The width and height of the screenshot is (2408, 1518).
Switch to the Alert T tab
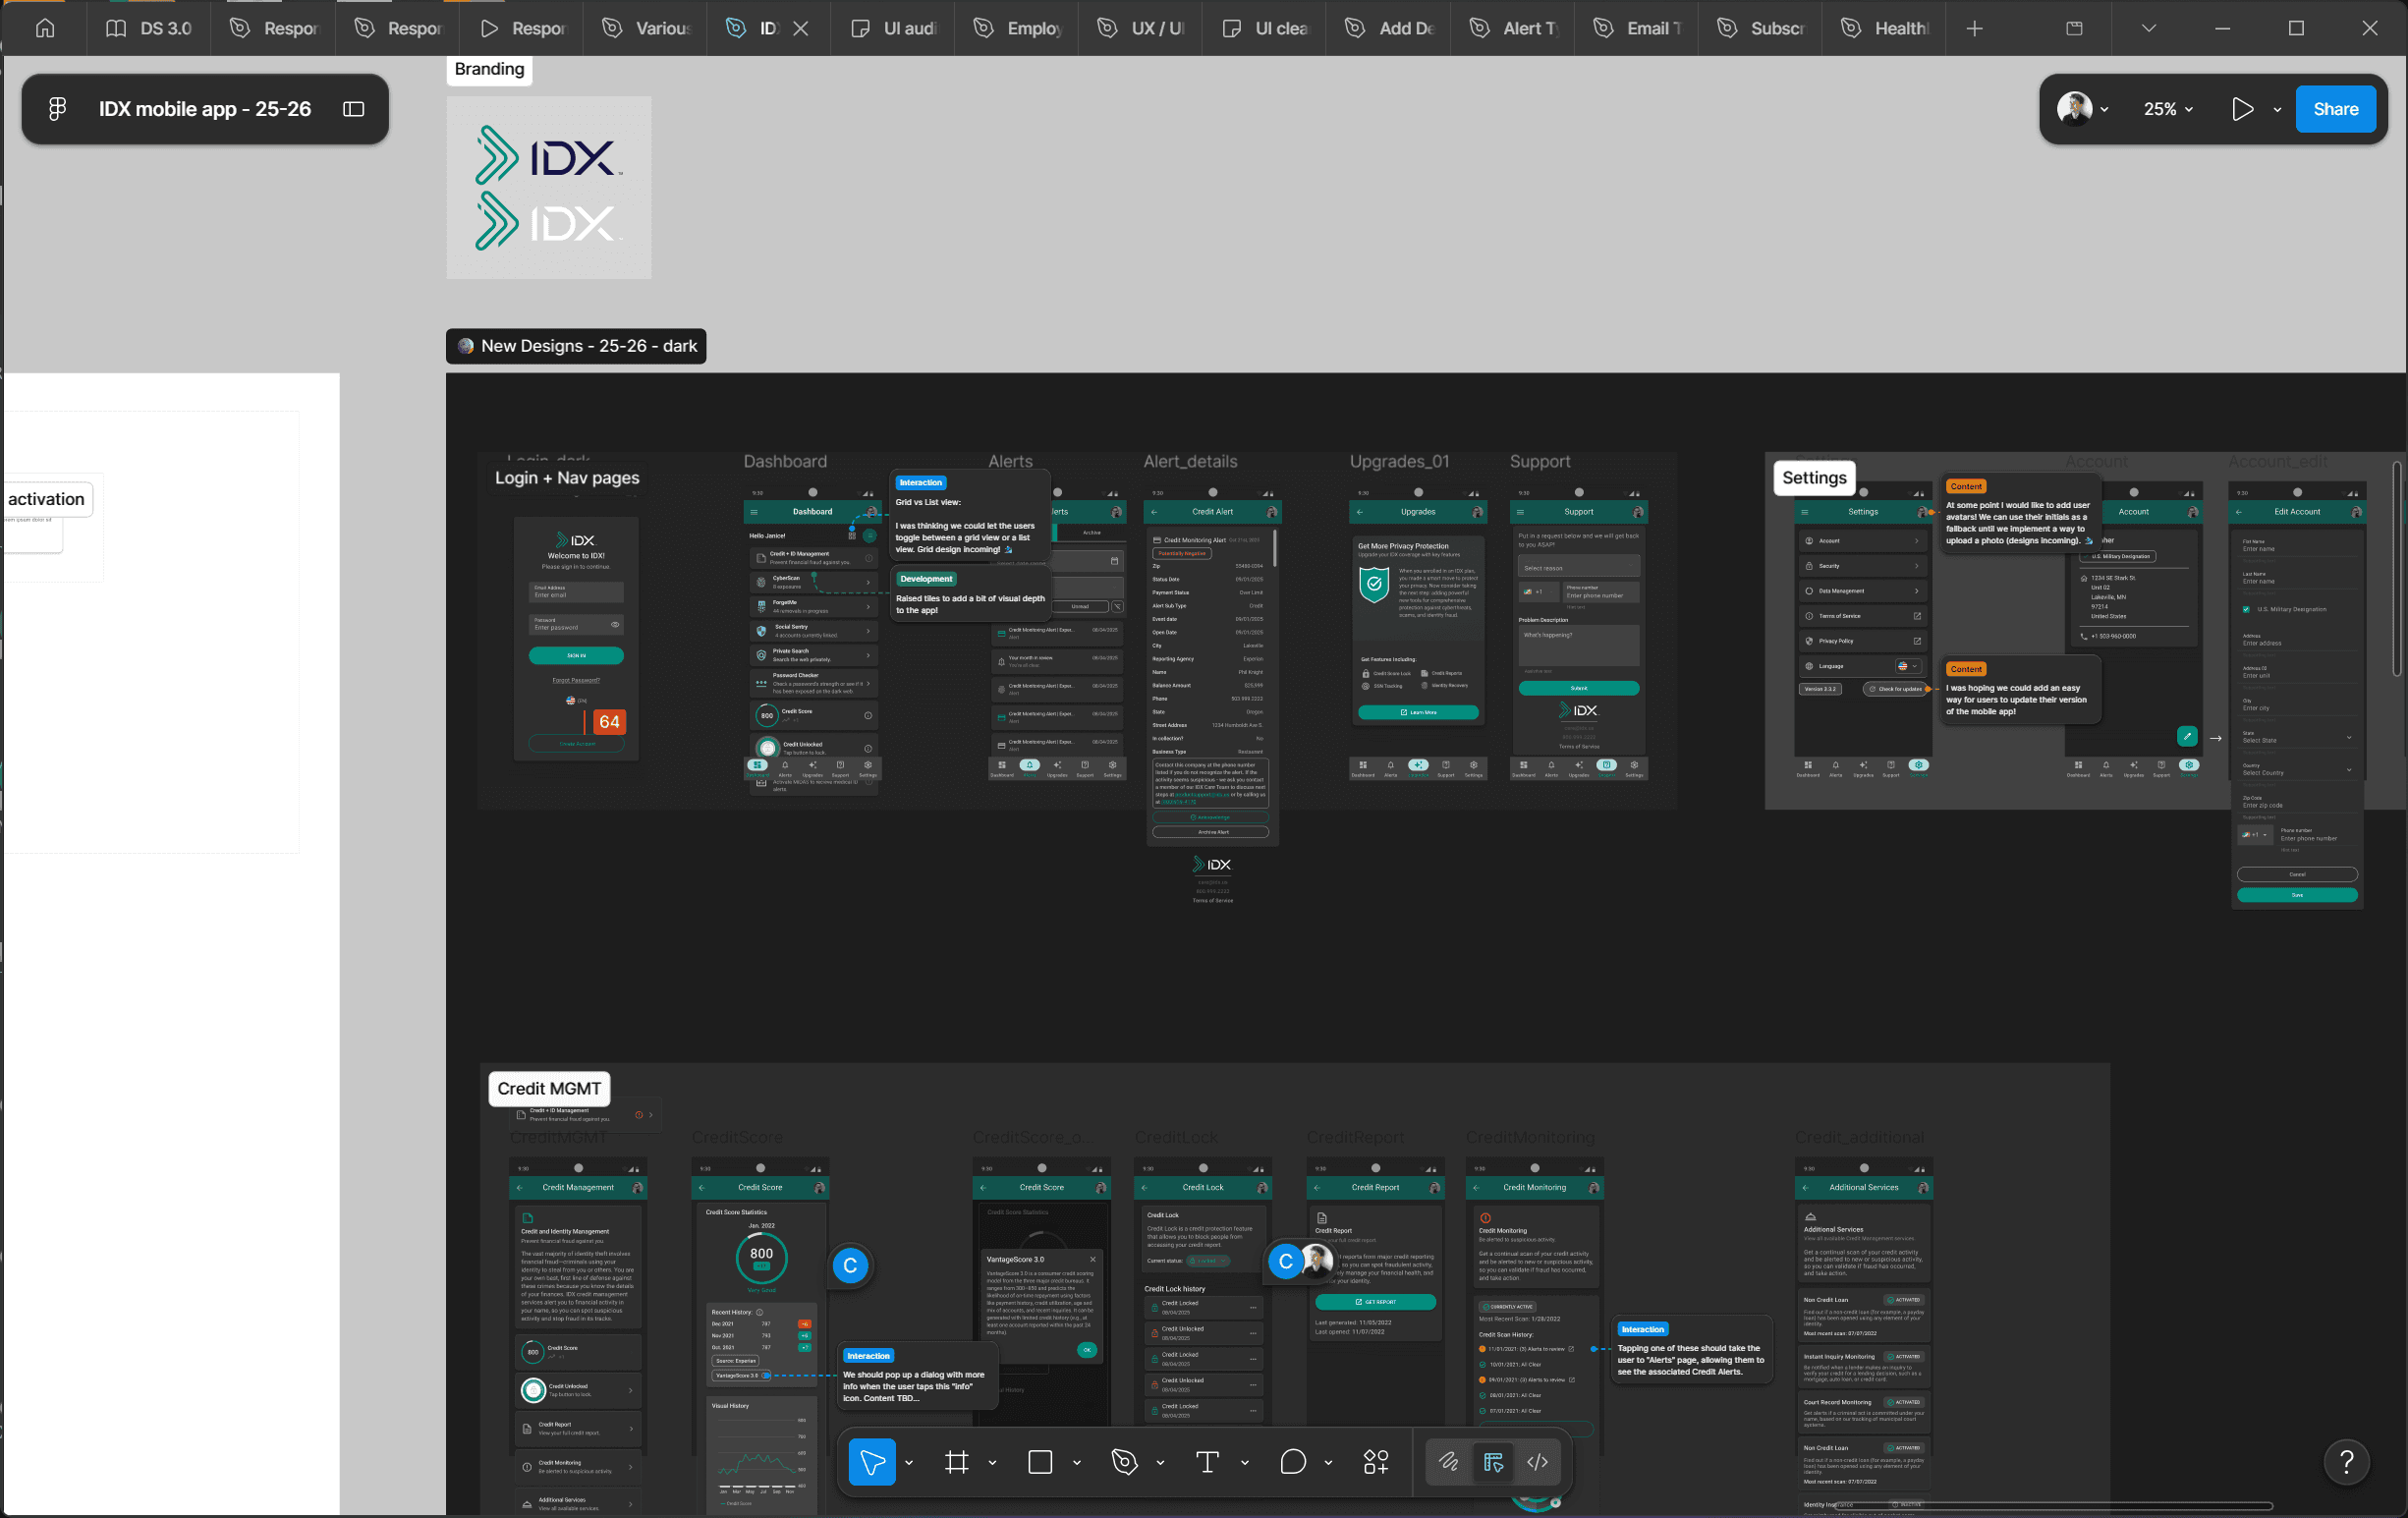pyautogui.click(x=1514, y=28)
